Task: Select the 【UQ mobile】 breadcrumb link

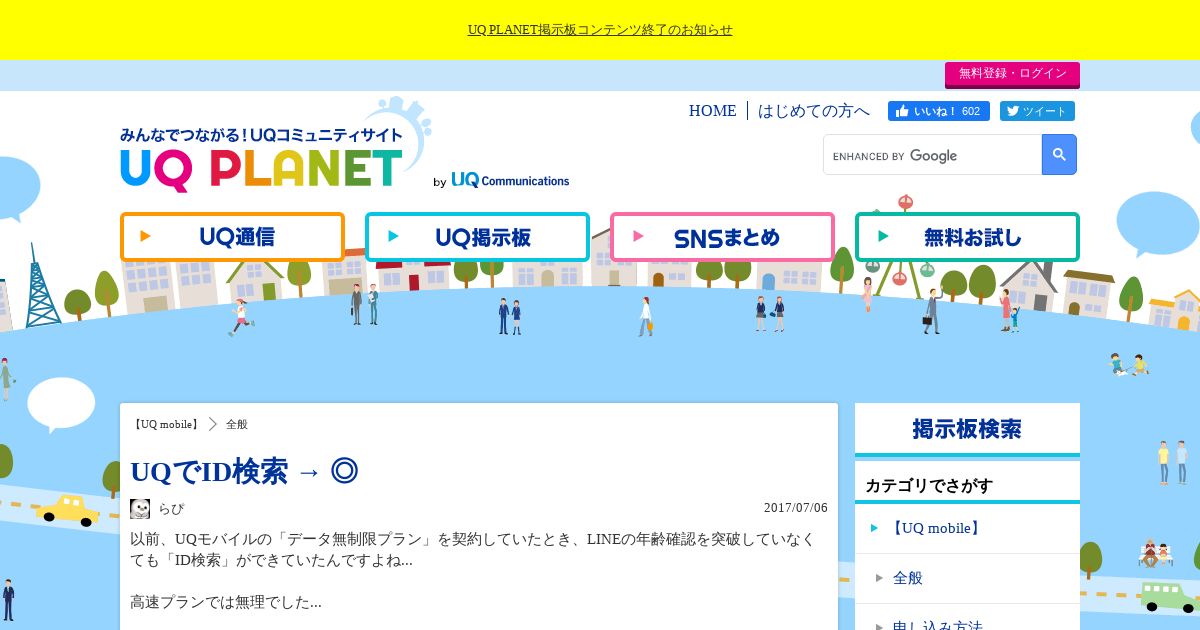Action: click(166, 424)
